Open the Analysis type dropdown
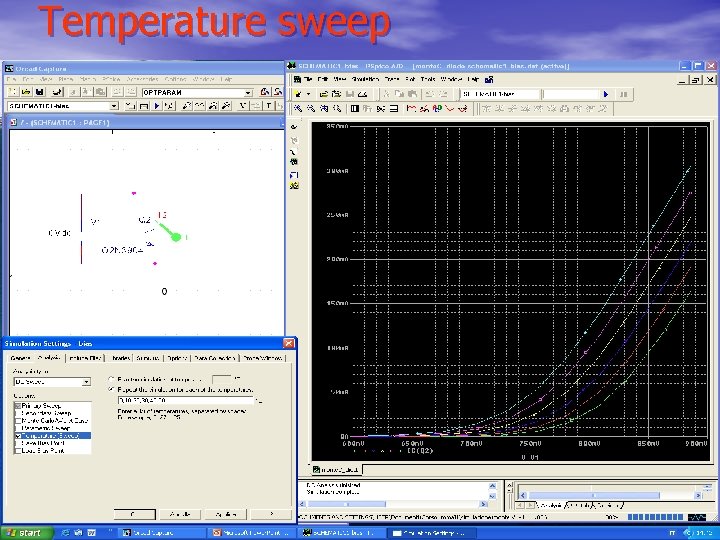720x540 pixels. (x=86, y=382)
